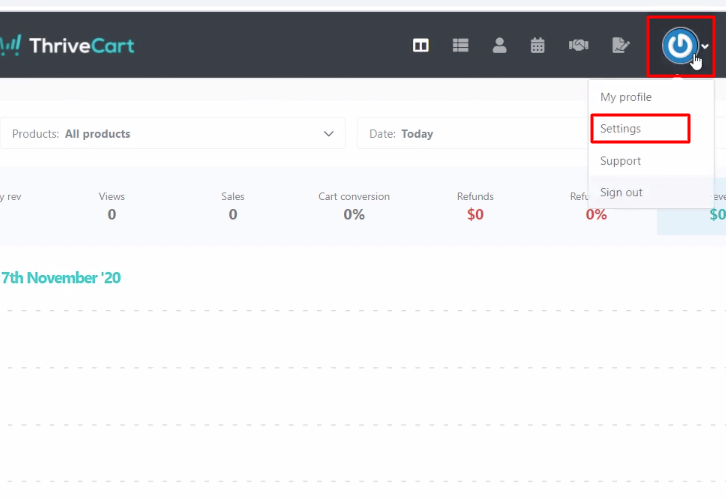Click Sign out in account menu
Screen dimensions: 726x500
621,192
